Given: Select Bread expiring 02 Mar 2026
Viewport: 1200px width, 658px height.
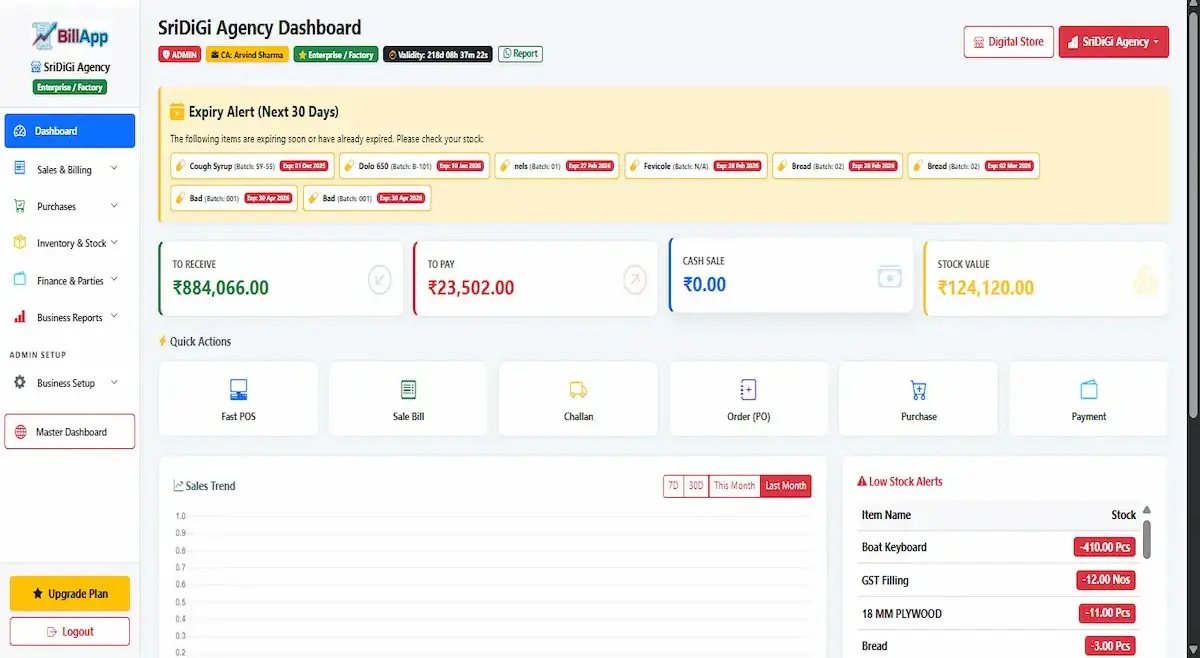Looking at the screenshot, I should [x=974, y=166].
